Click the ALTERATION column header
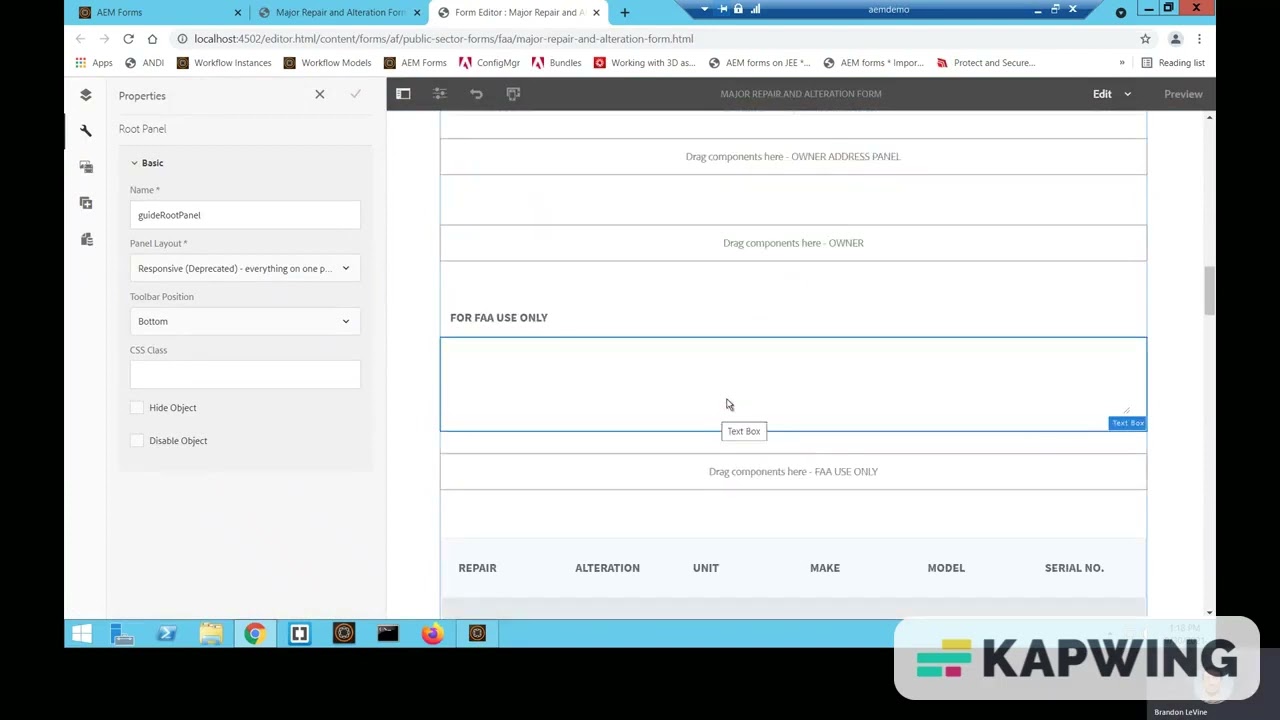This screenshot has height=720, width=1280. pos(607,568)
